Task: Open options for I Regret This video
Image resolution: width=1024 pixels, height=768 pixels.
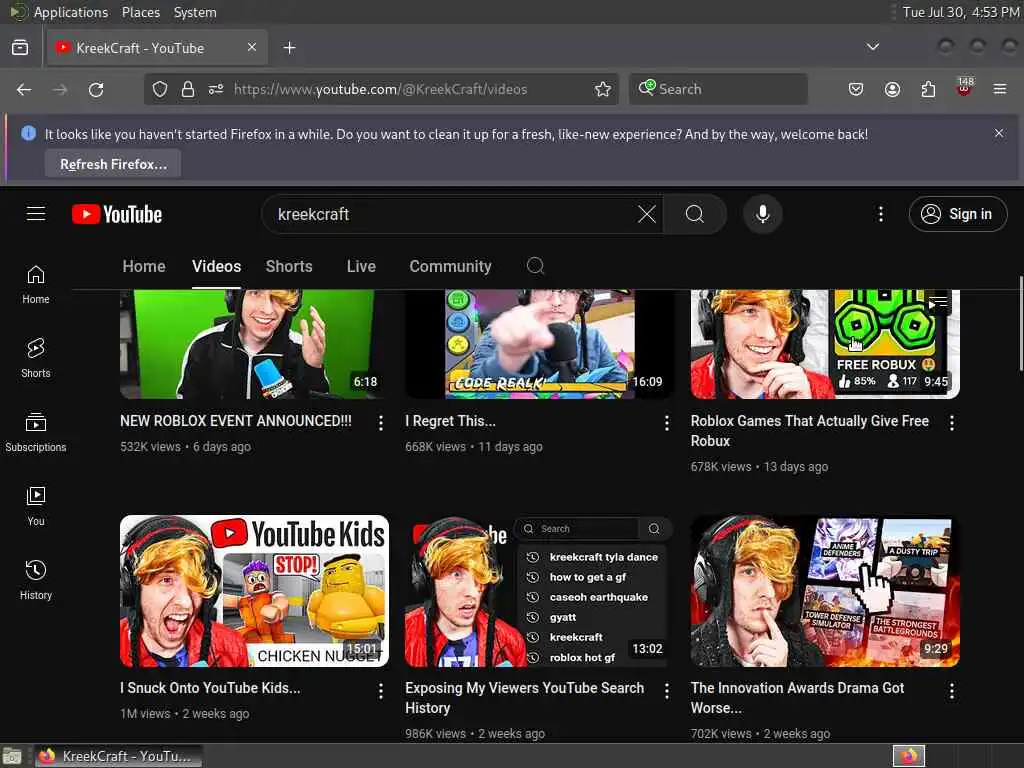Action: pos(666,423)
